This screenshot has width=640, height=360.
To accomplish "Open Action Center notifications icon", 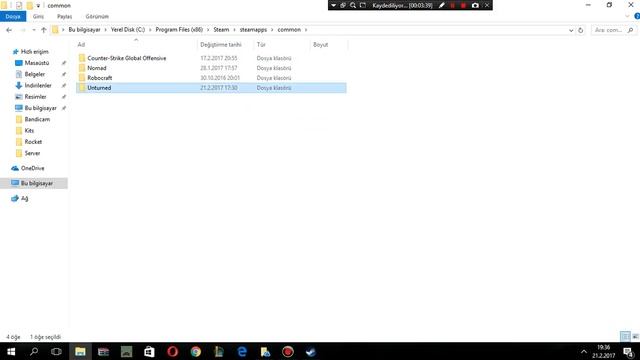I will (x=629, y=351).
